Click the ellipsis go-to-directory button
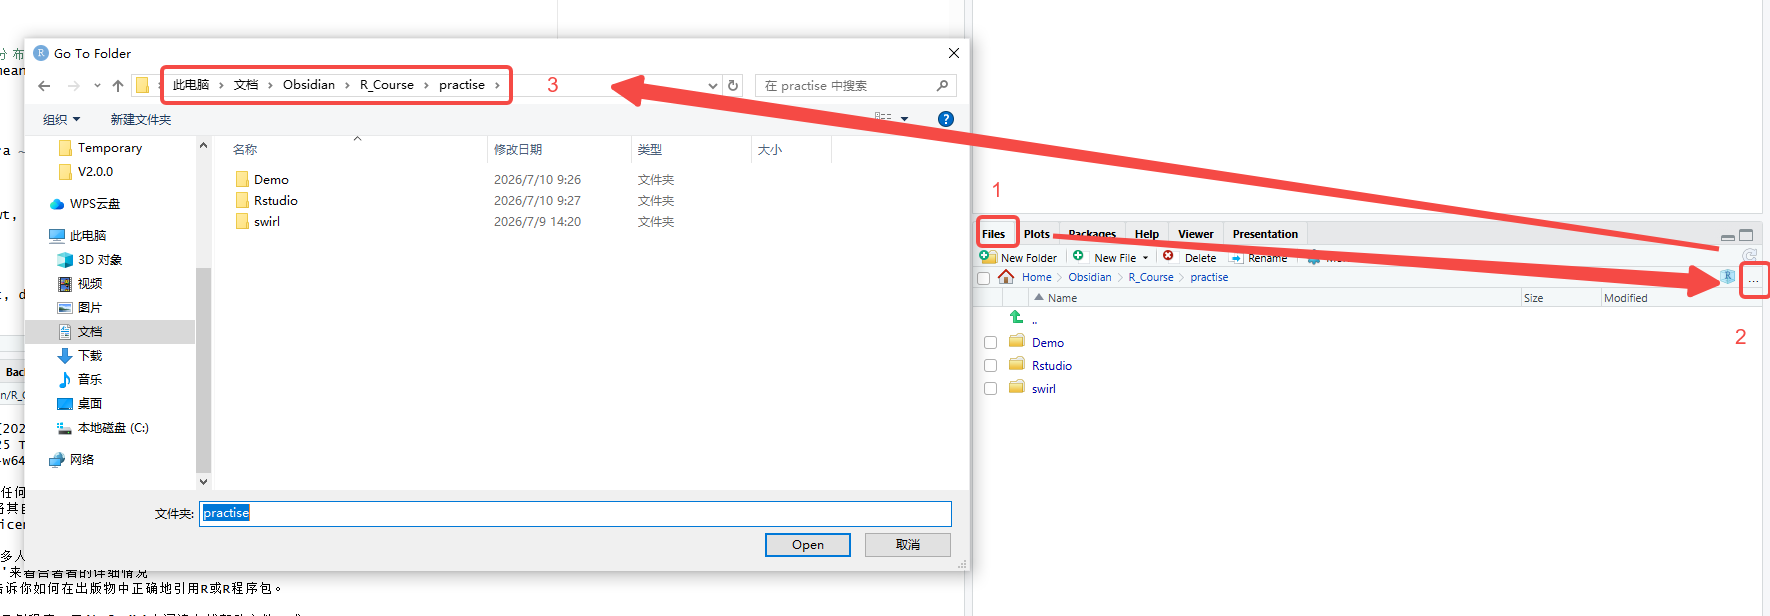Viewport: 1770px width, 616px height. click(1753, 280)
